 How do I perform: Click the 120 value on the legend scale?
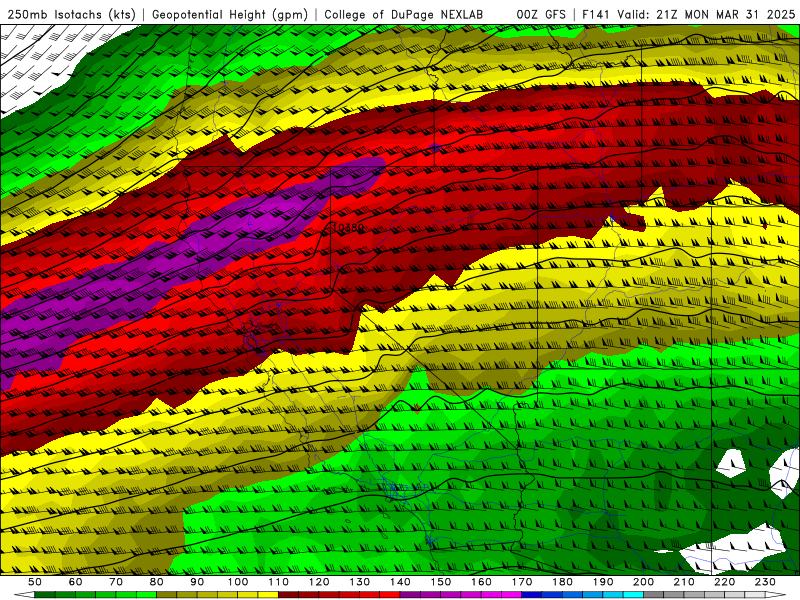click(x=319, y=582)
